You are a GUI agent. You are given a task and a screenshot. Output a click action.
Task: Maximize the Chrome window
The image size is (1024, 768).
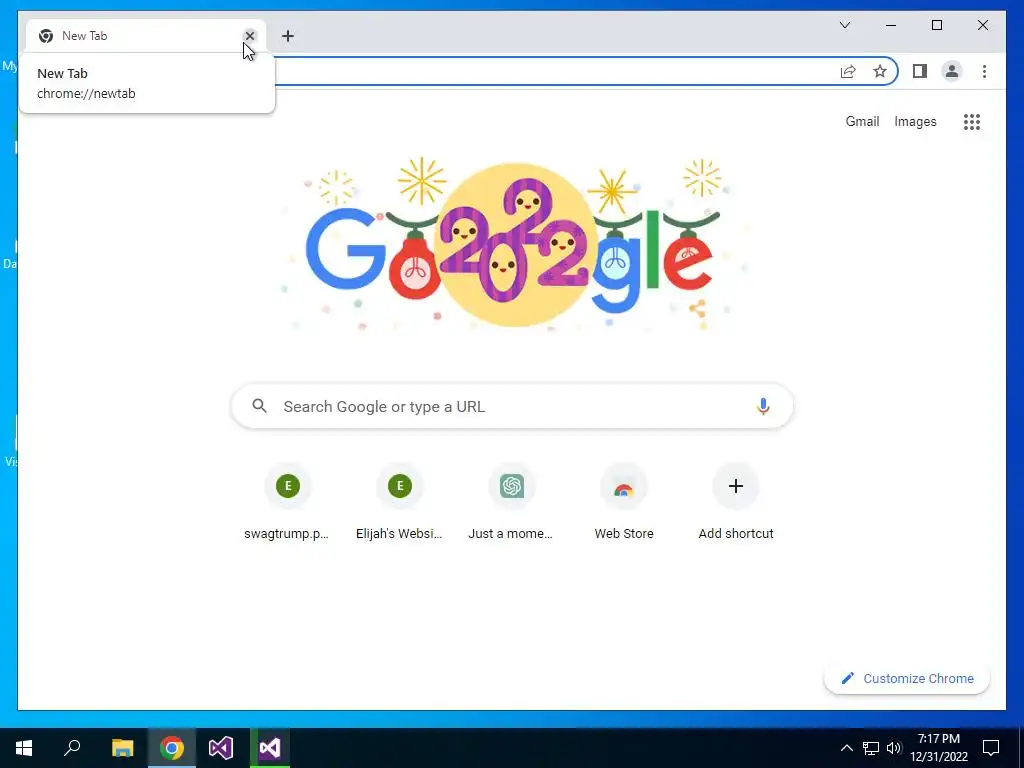coord(936,25)
